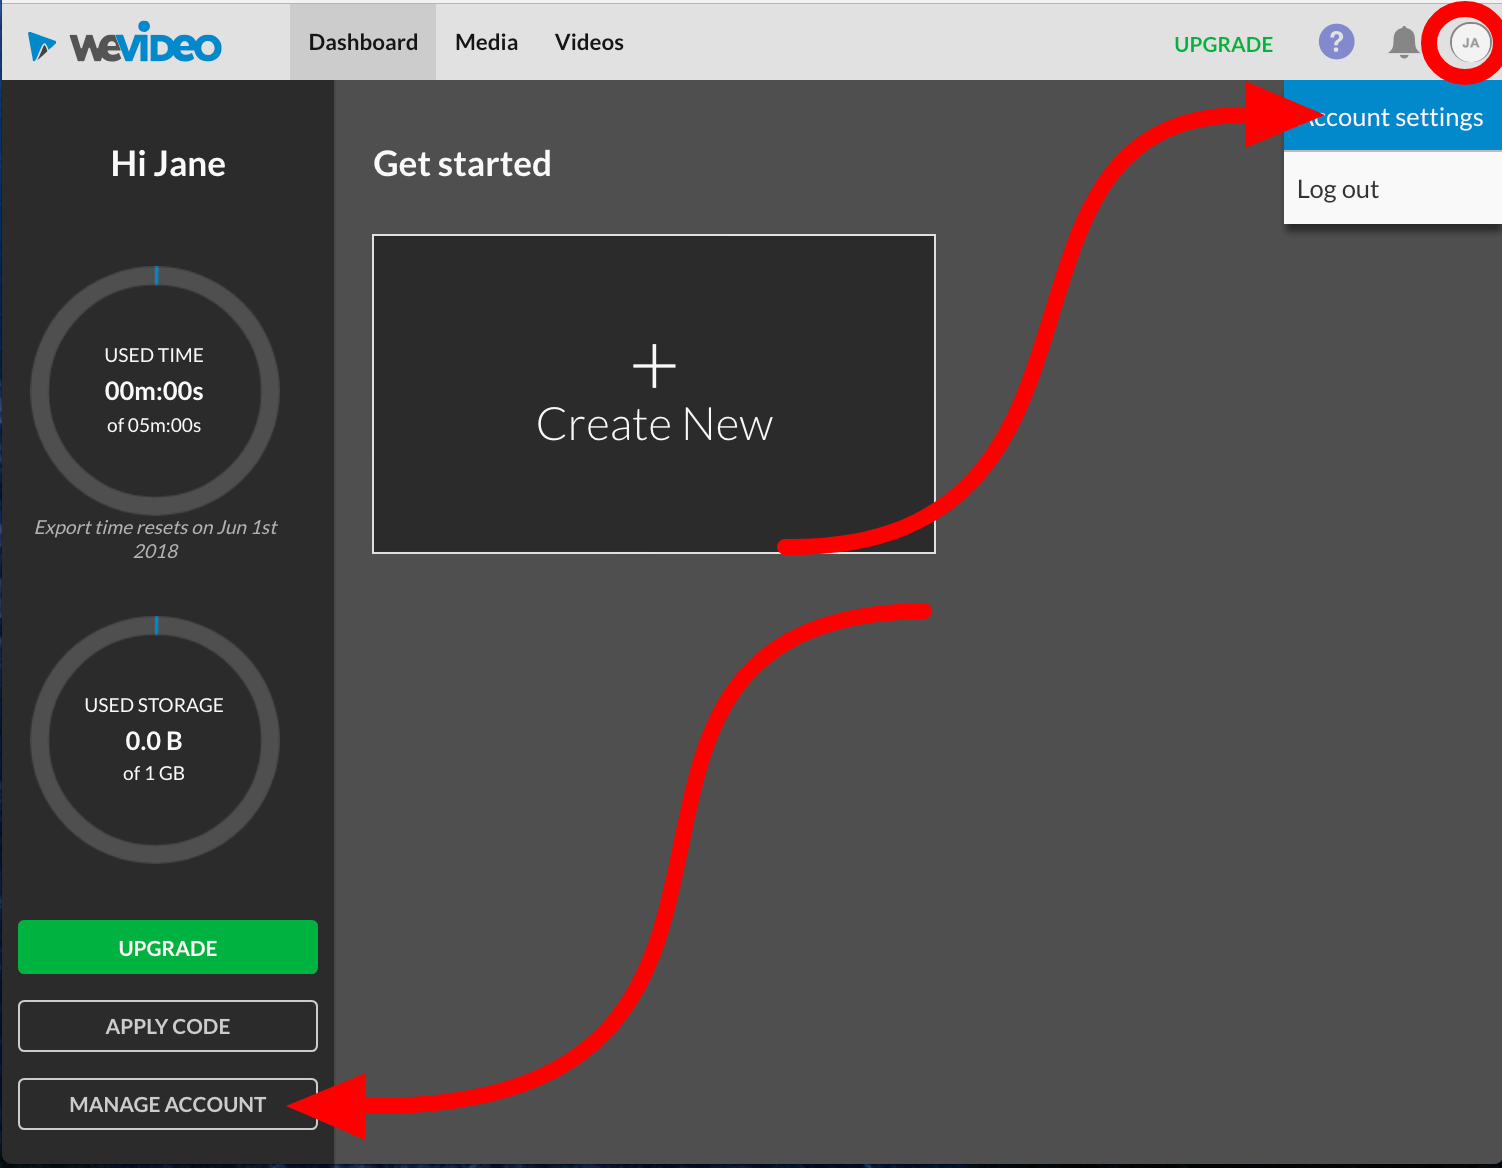
Task: Select Log out in the user menu
Action: point(1338,189)
